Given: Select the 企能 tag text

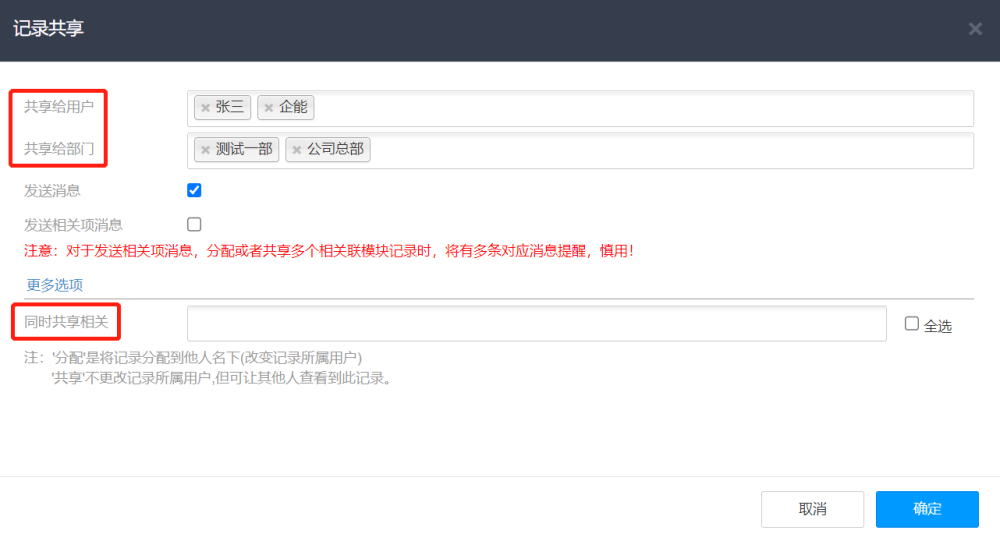Looking at the screenshot, I should pyautogui.click(x=293, y=107).
